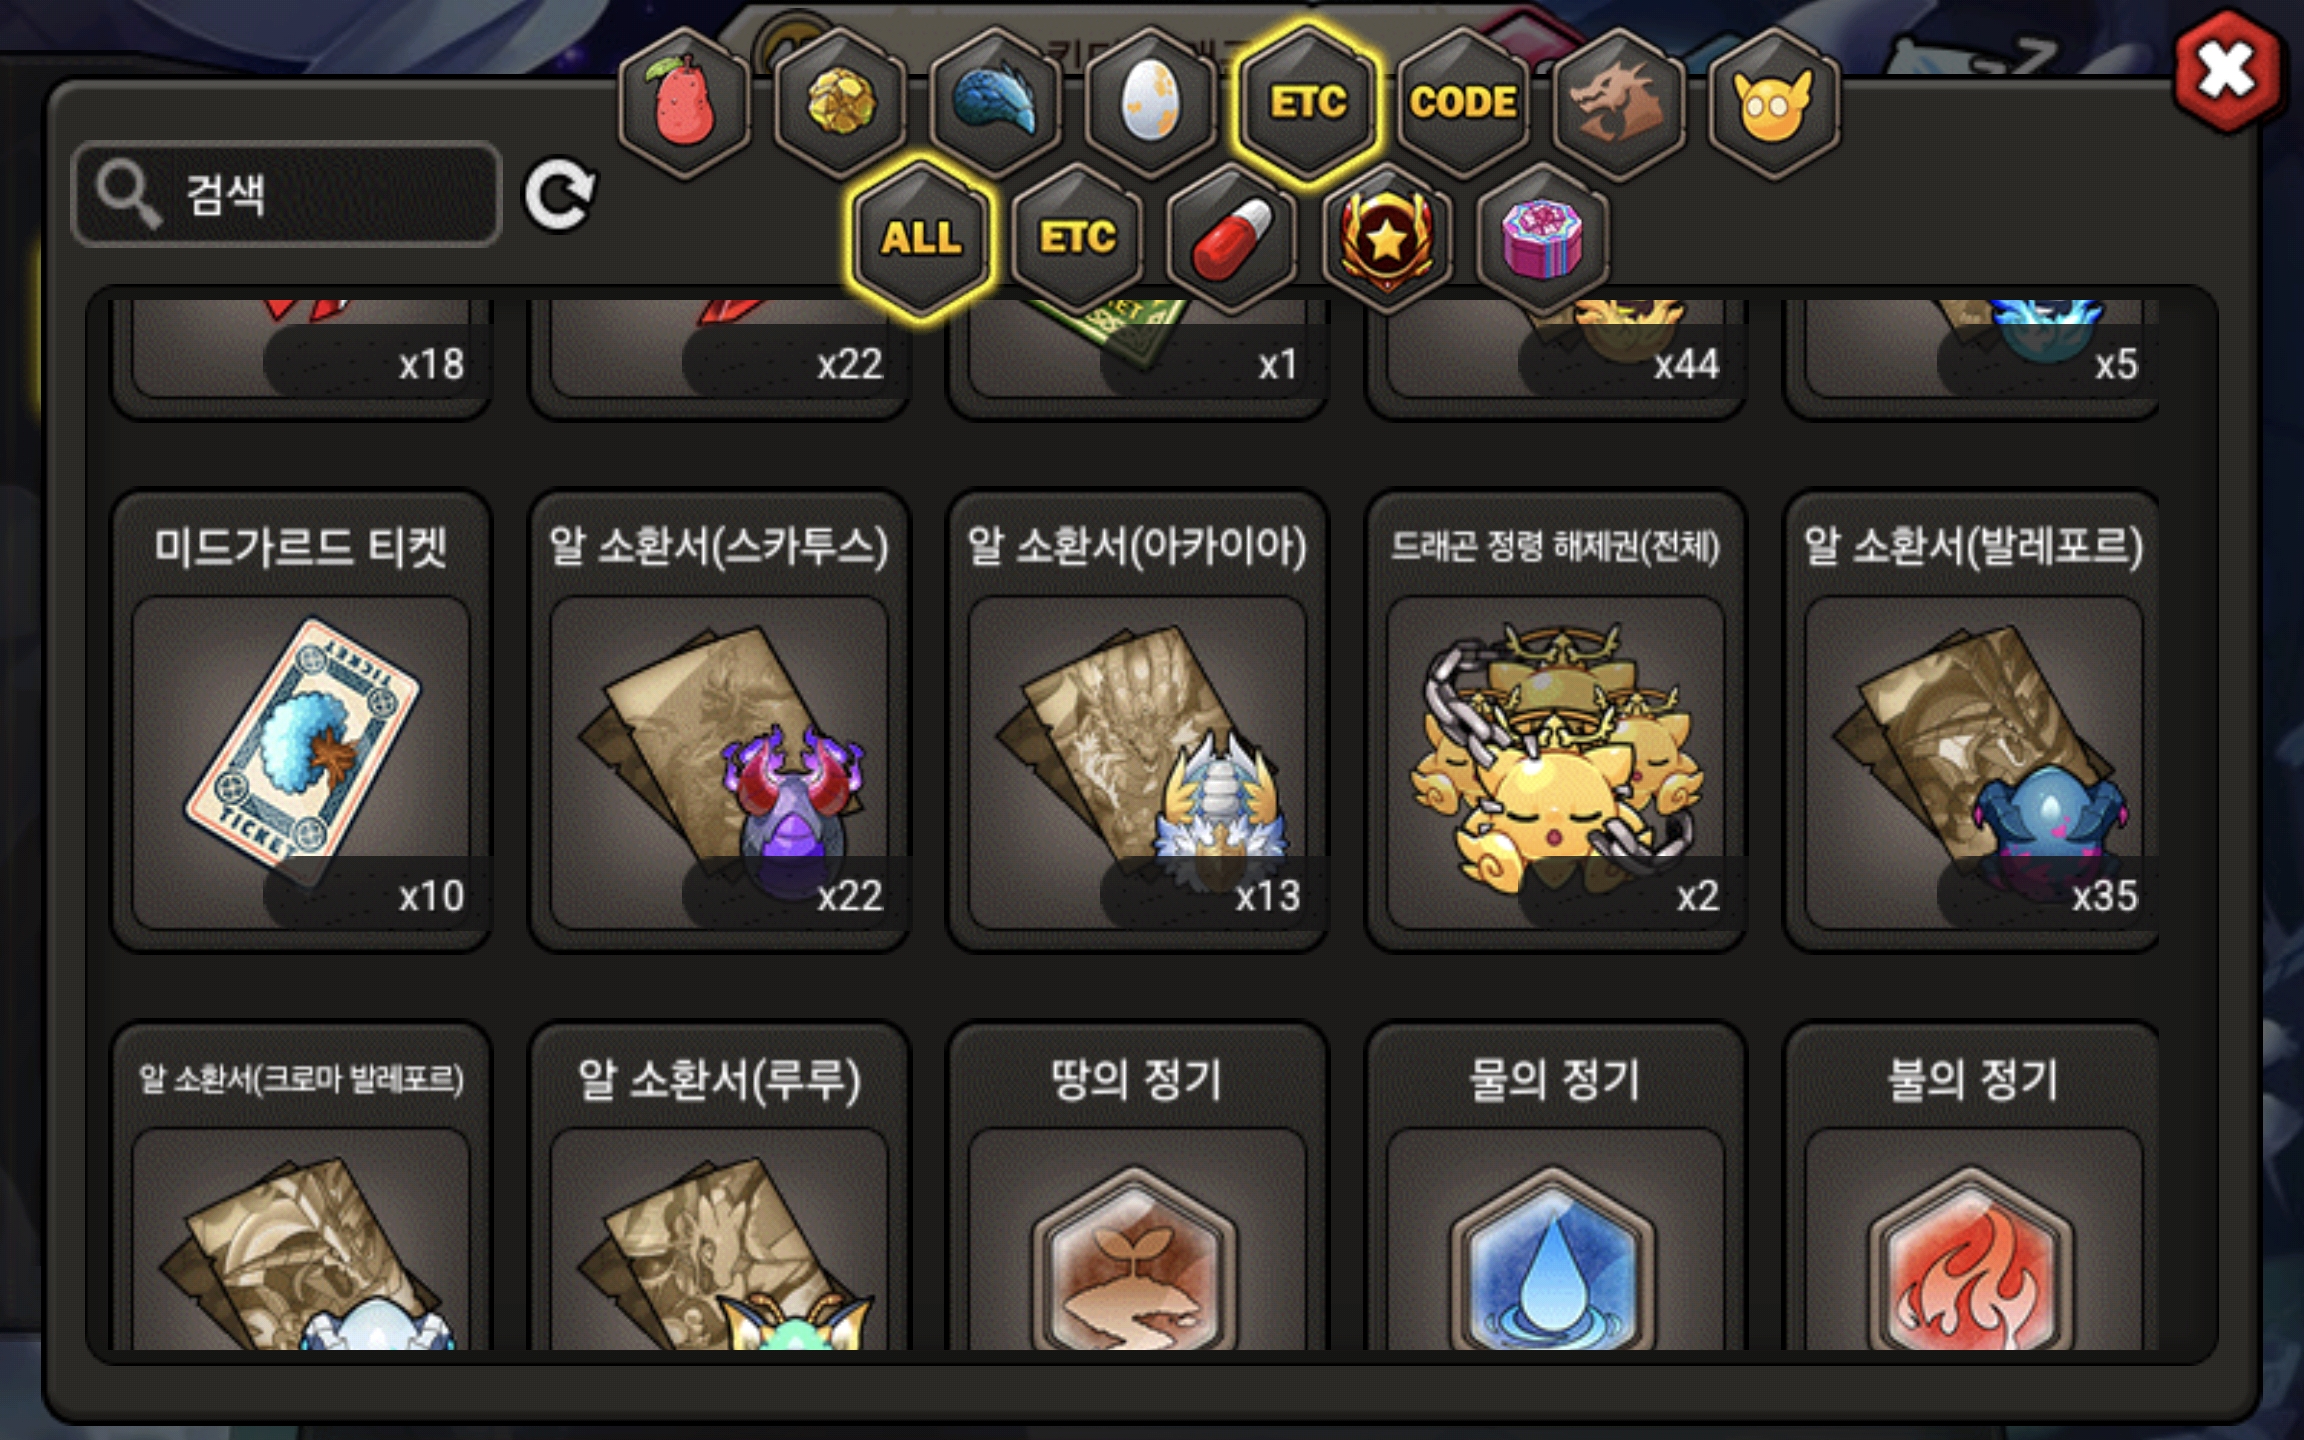The width and height of the screenshot is (2304, 1440).
Task: Focus the 검색 search field
Action: click(x=287, y=194)
